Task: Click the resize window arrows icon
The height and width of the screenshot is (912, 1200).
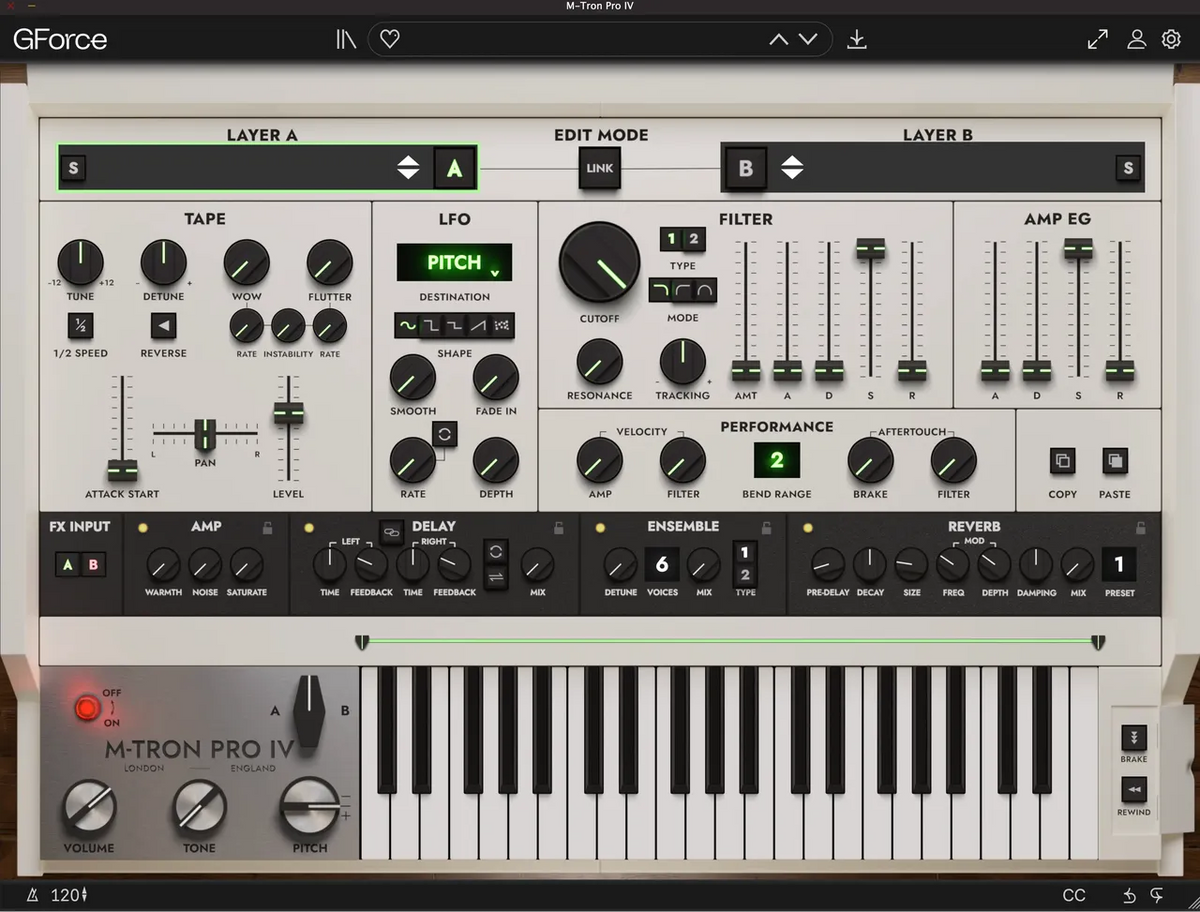Action: pyautogui.click(x=1097, y=39)
